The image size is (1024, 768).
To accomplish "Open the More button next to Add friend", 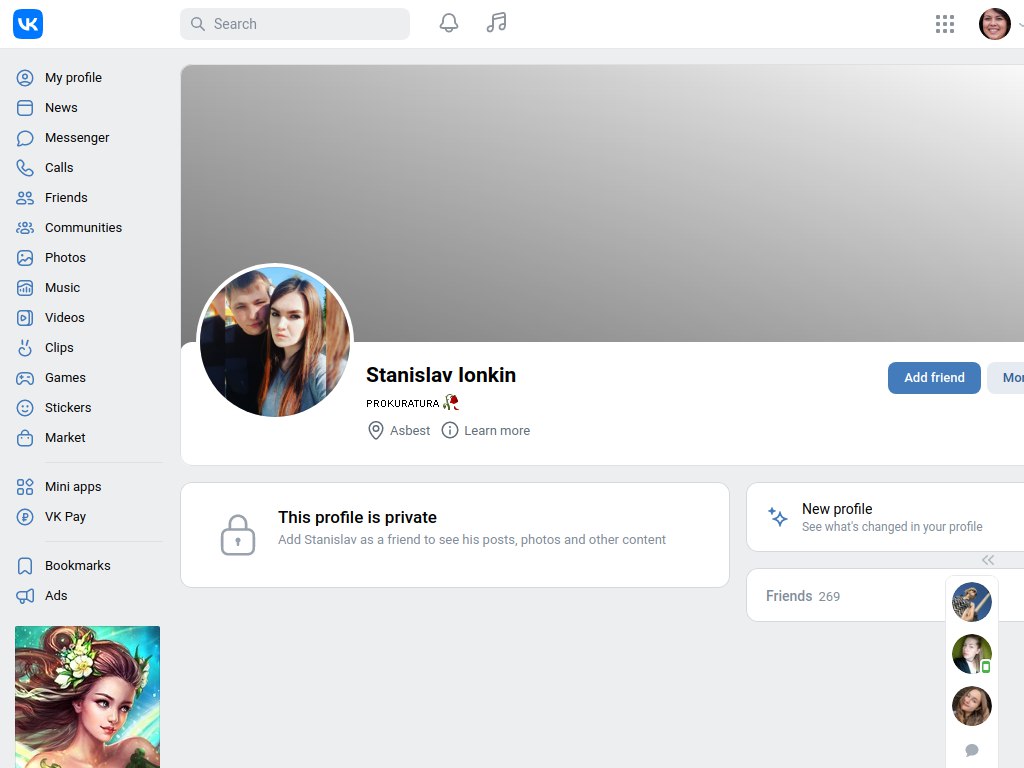I will tap(1008, 377).
